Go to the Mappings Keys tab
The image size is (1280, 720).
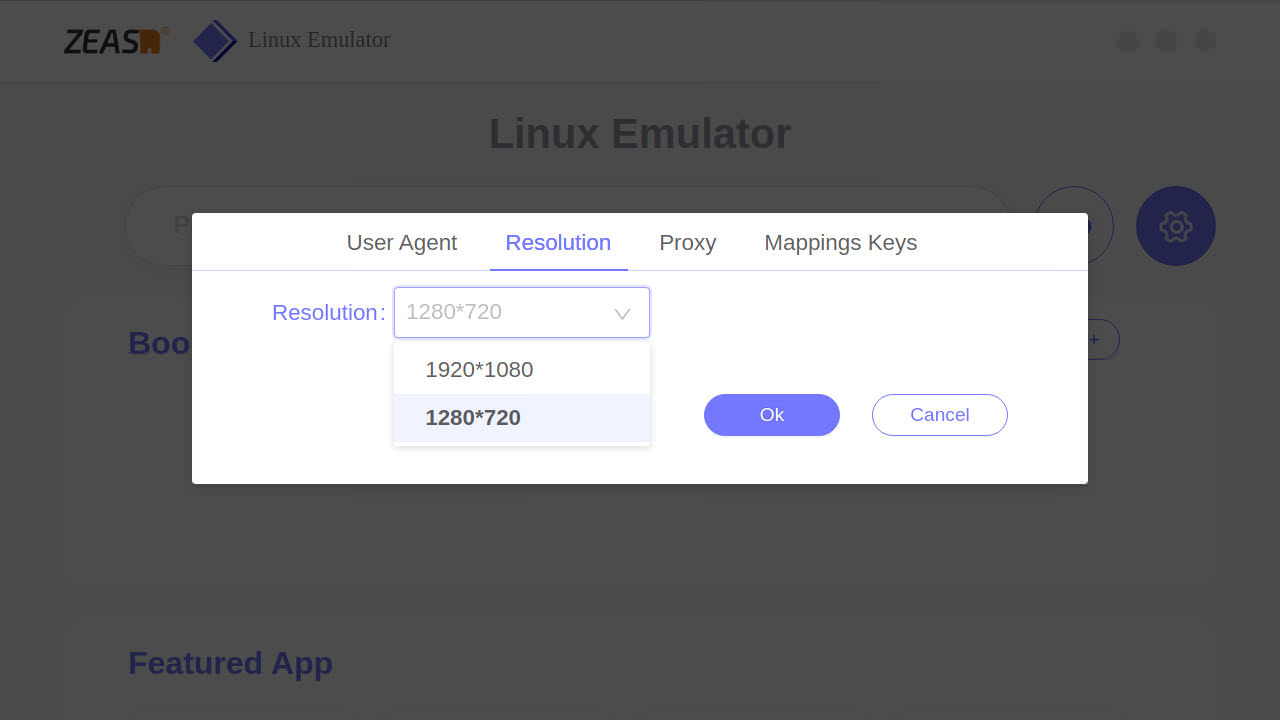pos(841,243)
